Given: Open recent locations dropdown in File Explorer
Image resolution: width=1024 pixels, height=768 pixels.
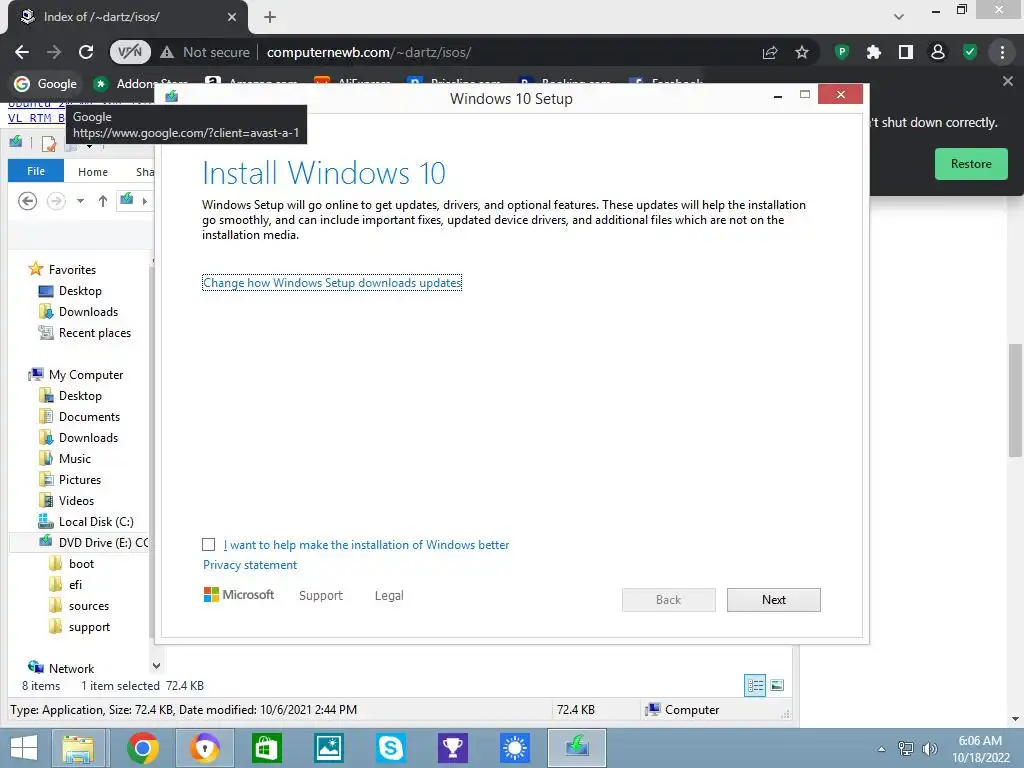Looking at the screenshot, I should pos(80,201).
